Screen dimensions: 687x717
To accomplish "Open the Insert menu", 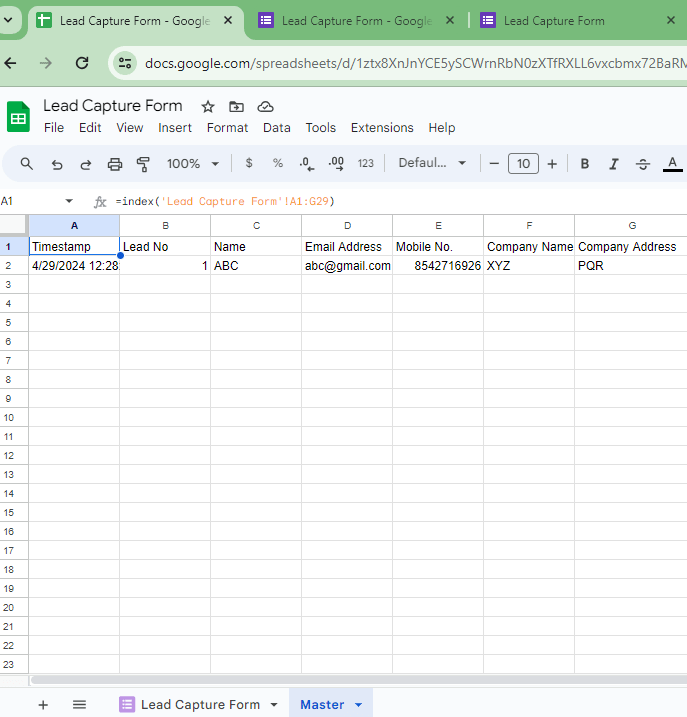I will (175, 128).
